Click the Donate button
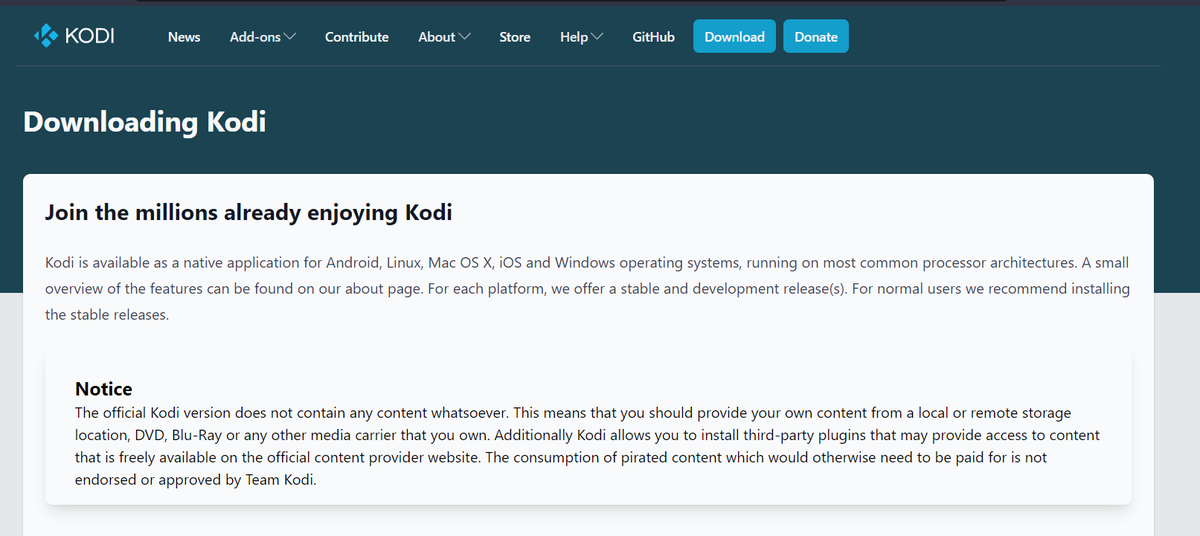 [816, 37]
